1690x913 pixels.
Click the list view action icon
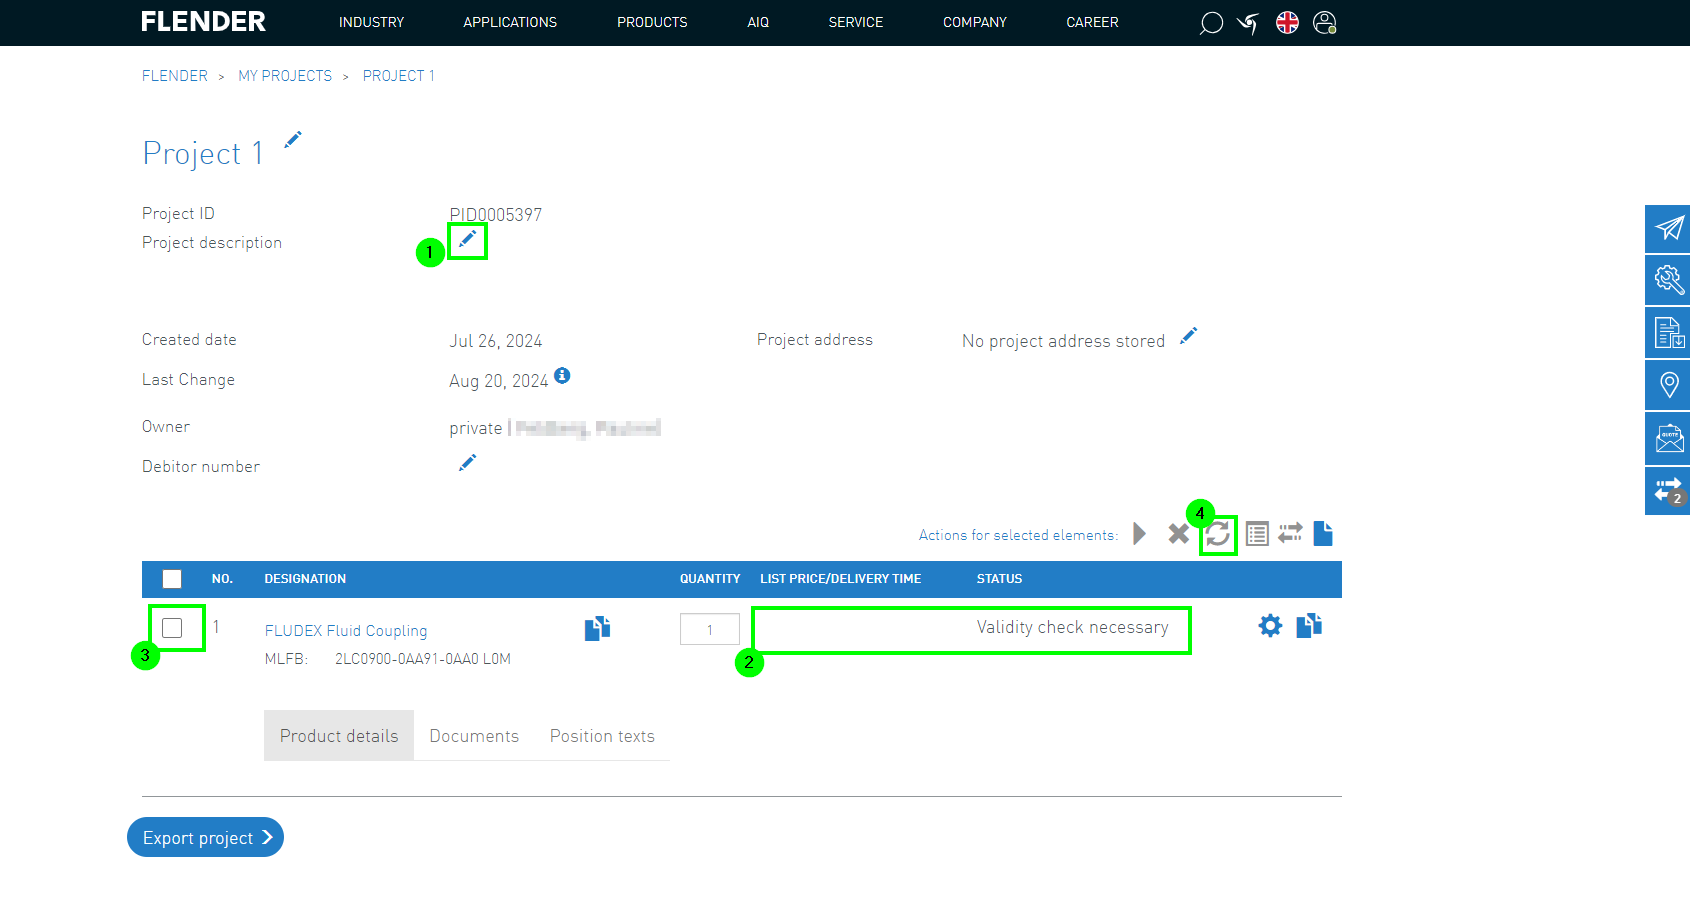click(1257, 534)
